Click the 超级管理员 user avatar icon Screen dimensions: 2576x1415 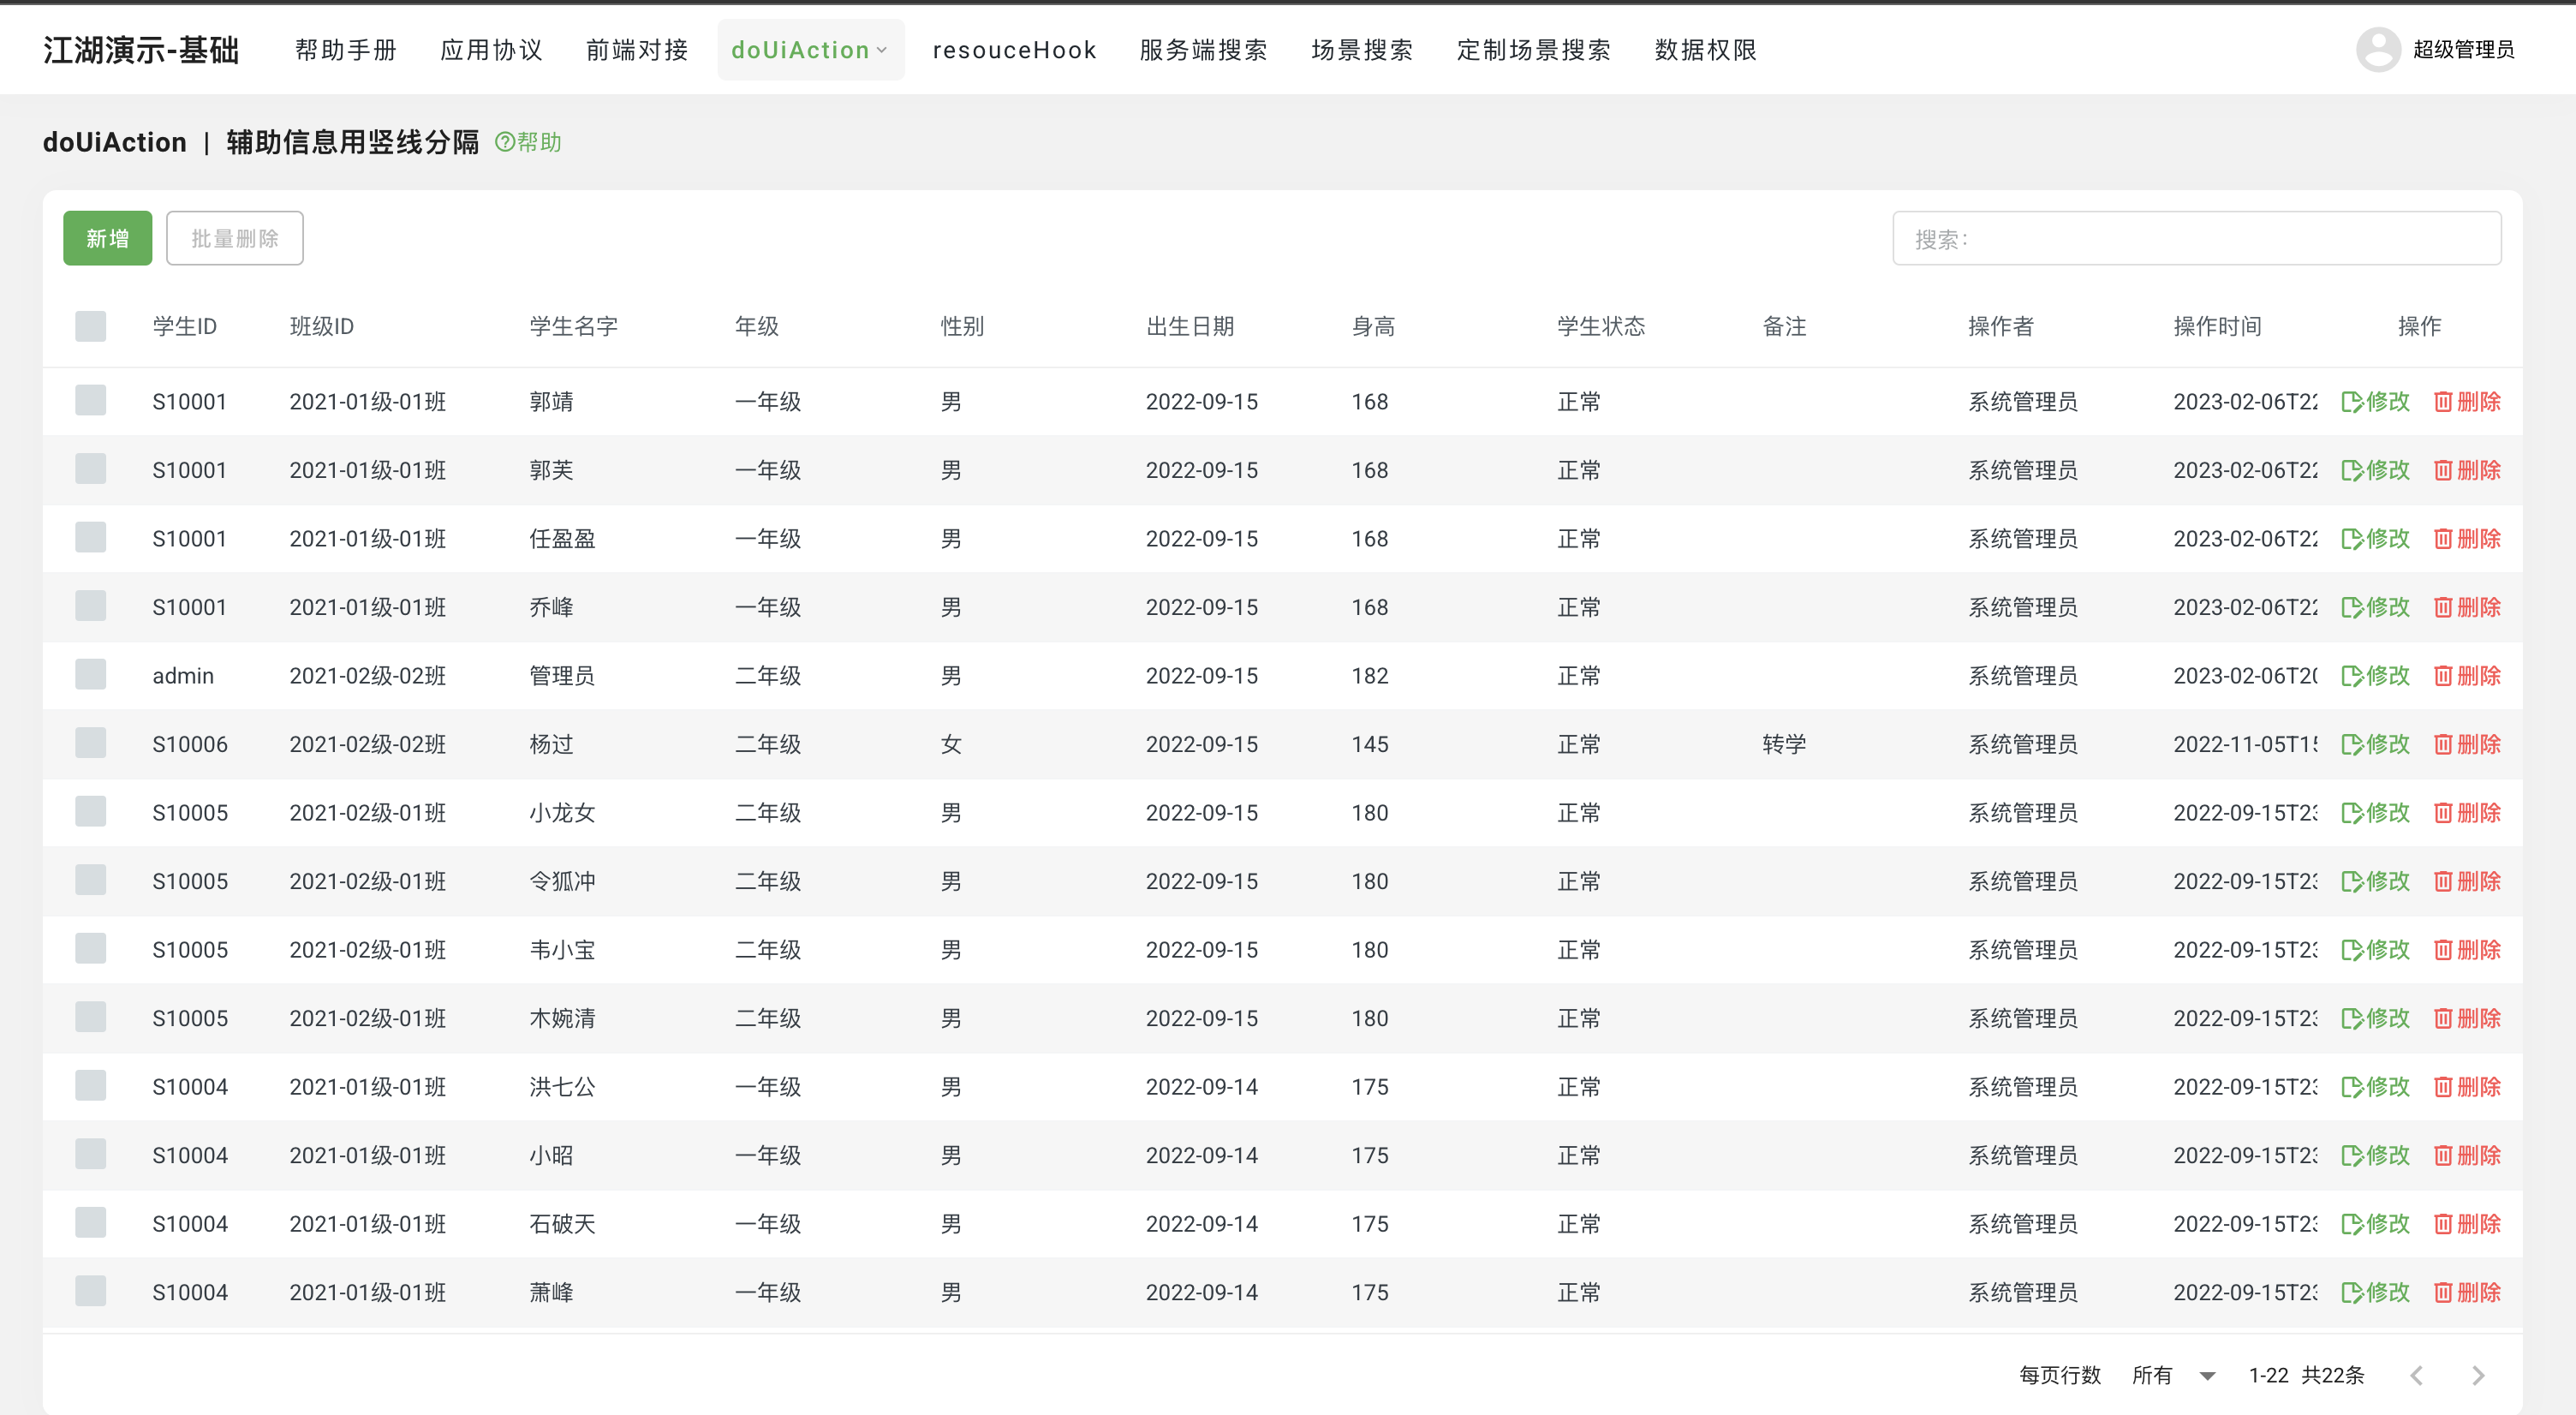[2377, 50]
